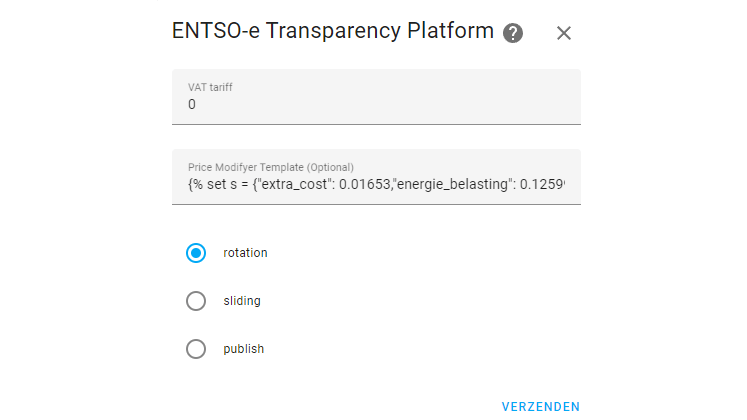Select the rotation radio button
This screenshot has height=420, width=747.
click(196, 253)
